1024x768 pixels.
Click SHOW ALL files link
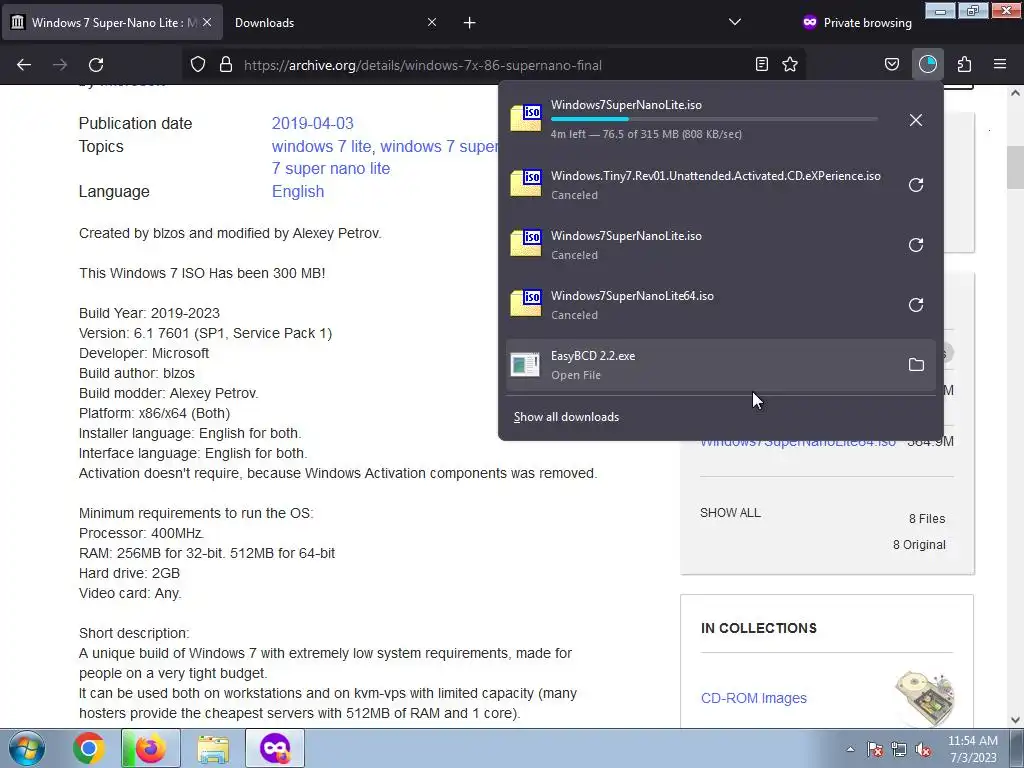pyautogui.click(x=730, y=513)
